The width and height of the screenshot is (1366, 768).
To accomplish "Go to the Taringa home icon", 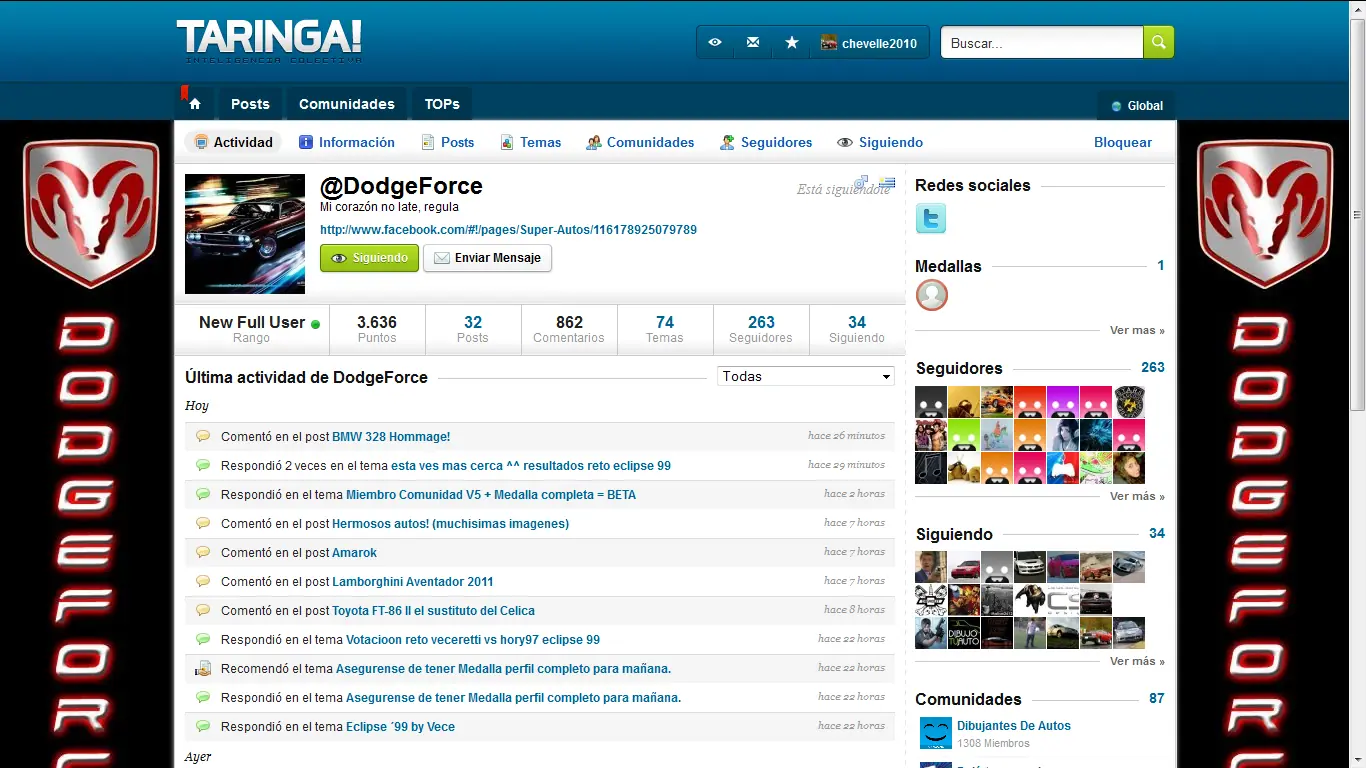I will (x=195, y=104).
